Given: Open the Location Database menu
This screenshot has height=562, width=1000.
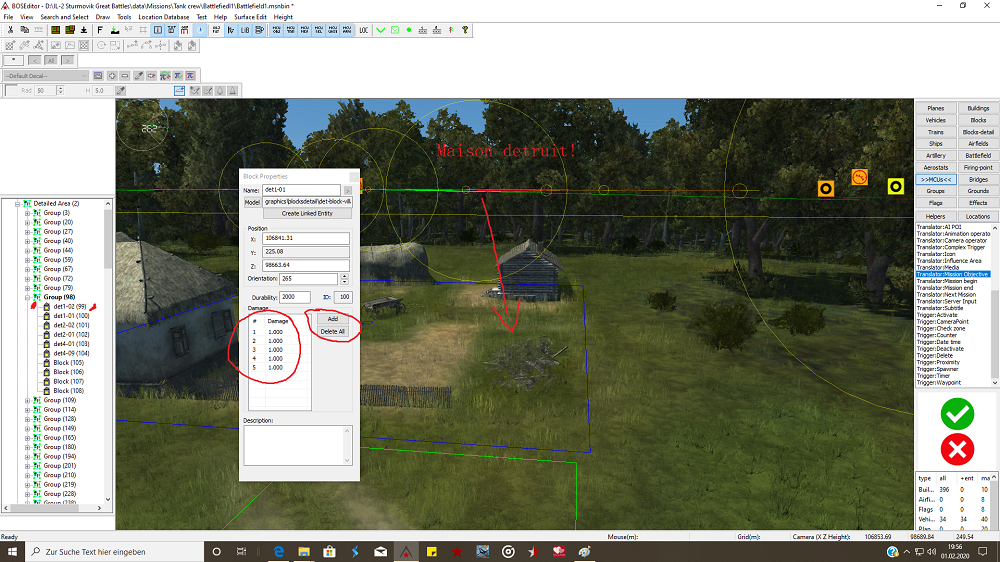Looking at the screenshot, I should coord(163,17).
